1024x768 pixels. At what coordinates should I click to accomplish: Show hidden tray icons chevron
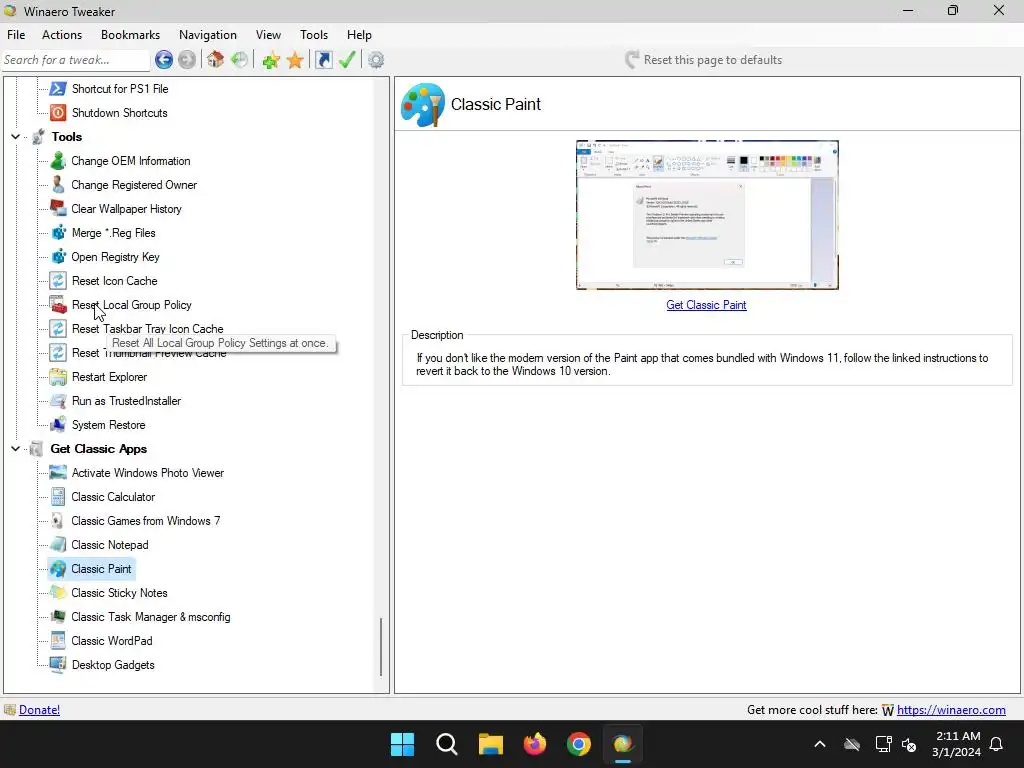tap(820, 744)
